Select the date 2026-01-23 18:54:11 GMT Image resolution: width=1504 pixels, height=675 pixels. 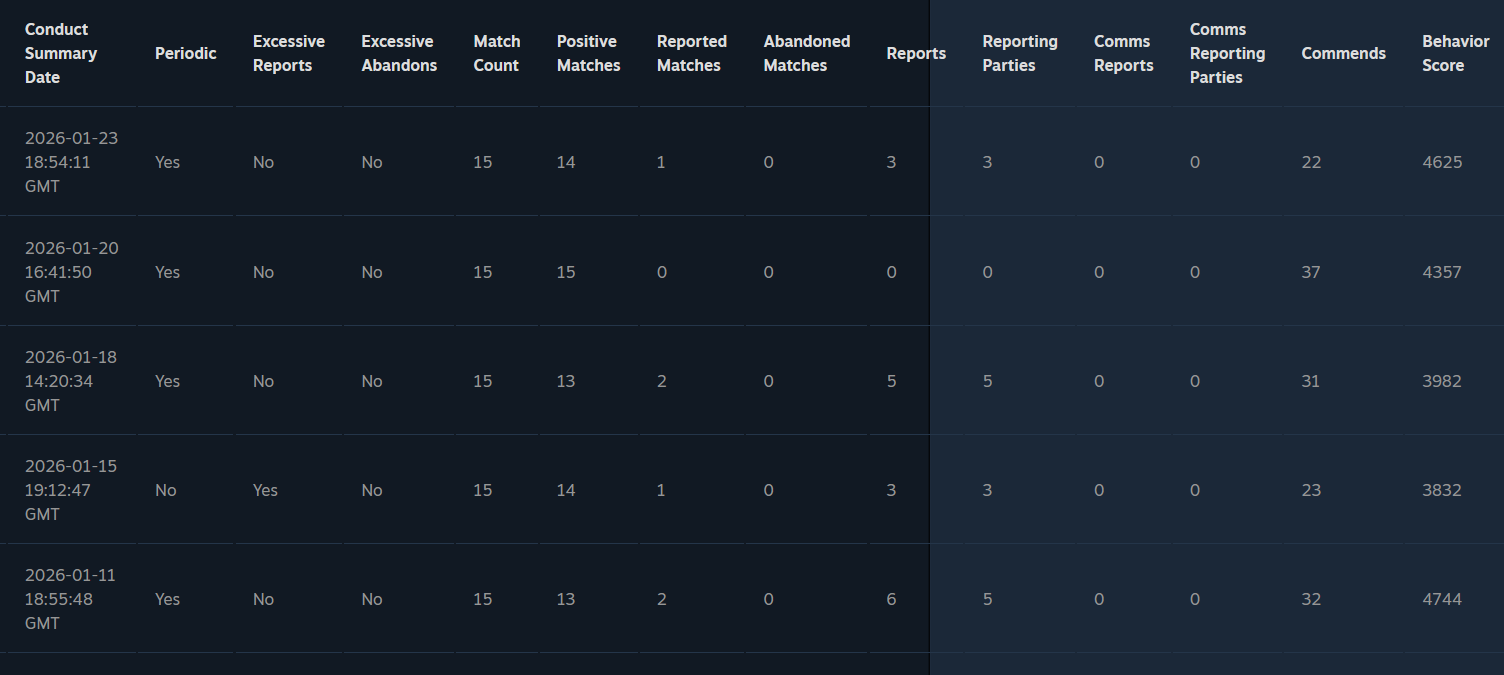click(71, 162)
